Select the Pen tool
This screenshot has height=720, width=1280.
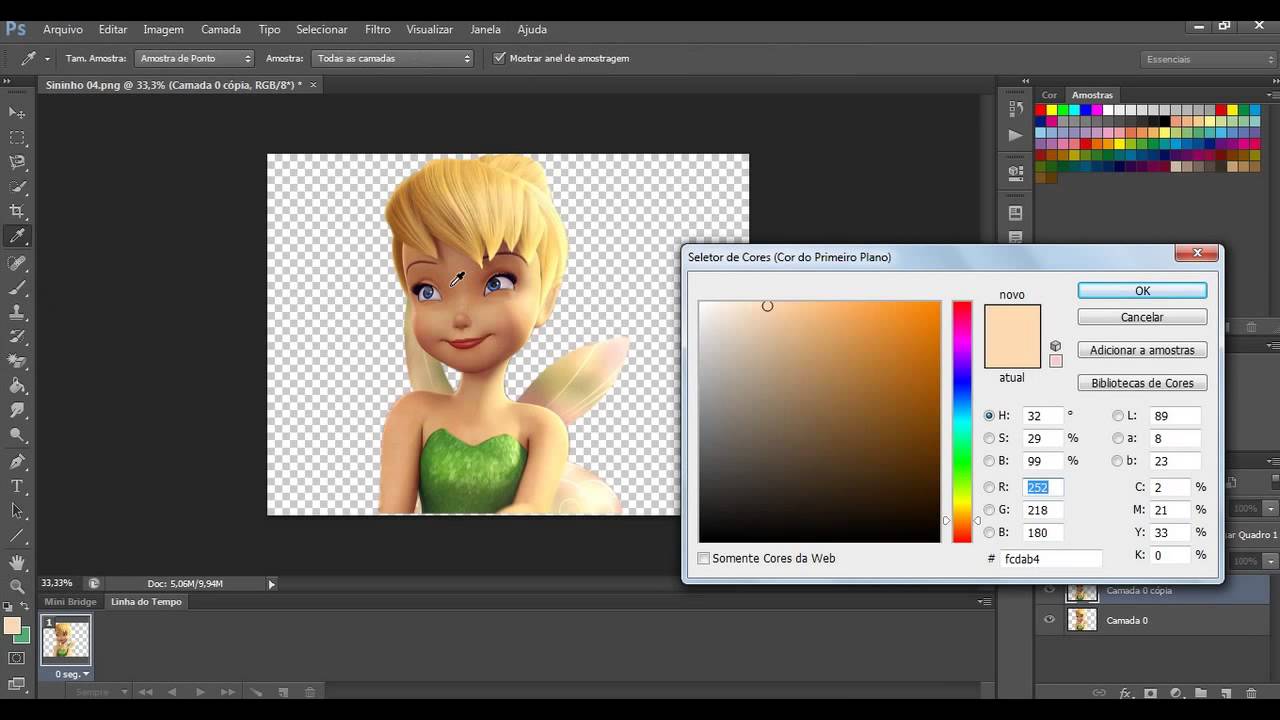point(17,462)
